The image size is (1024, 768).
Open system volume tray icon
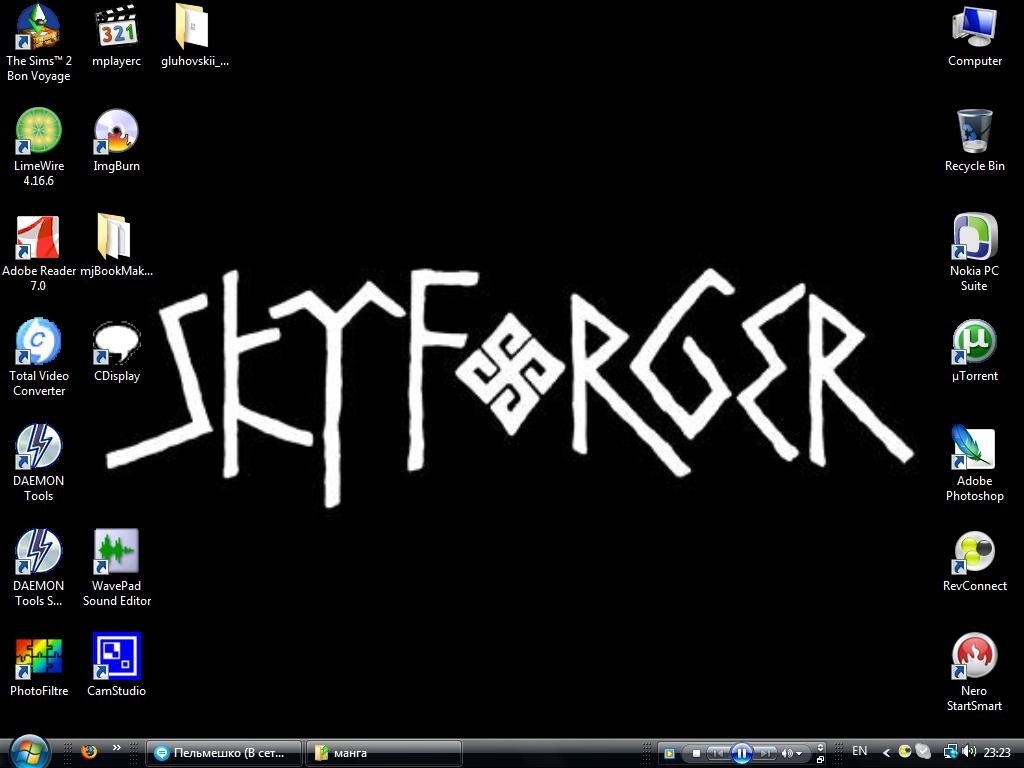[x=968, y=751]
